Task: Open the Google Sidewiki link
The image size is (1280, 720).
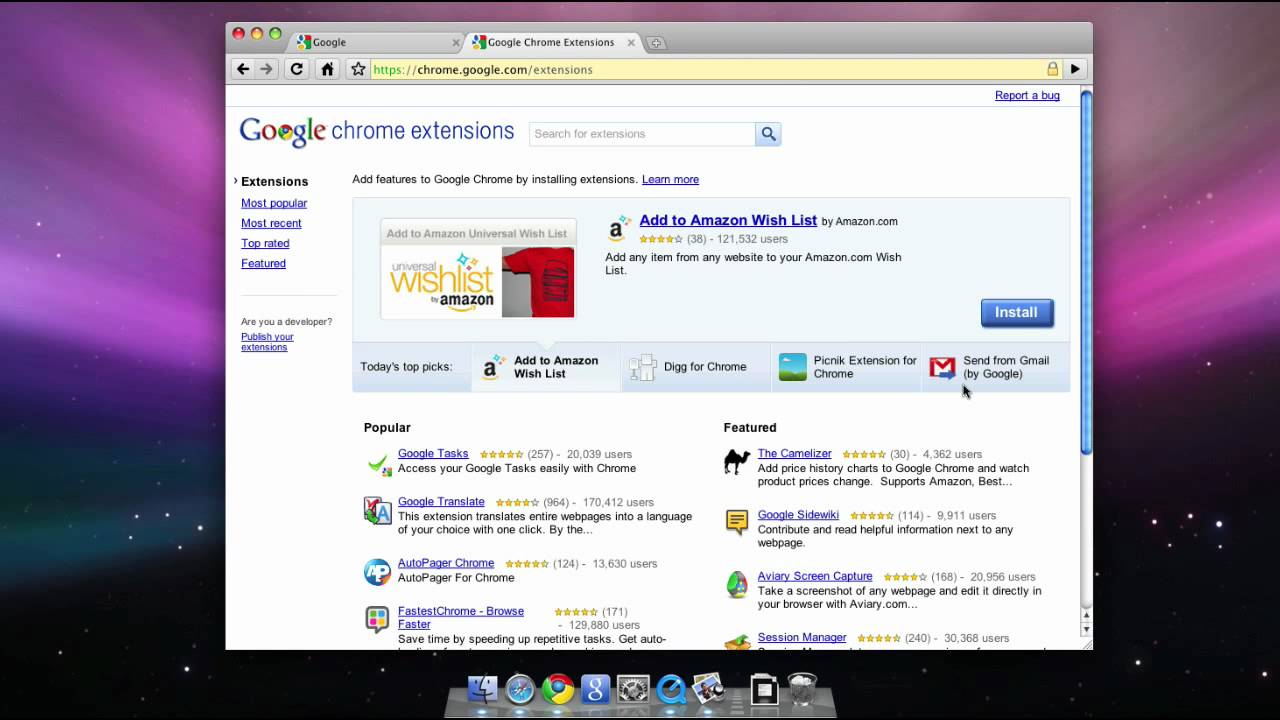Action: pyautogui.click(x=798, y=515)
